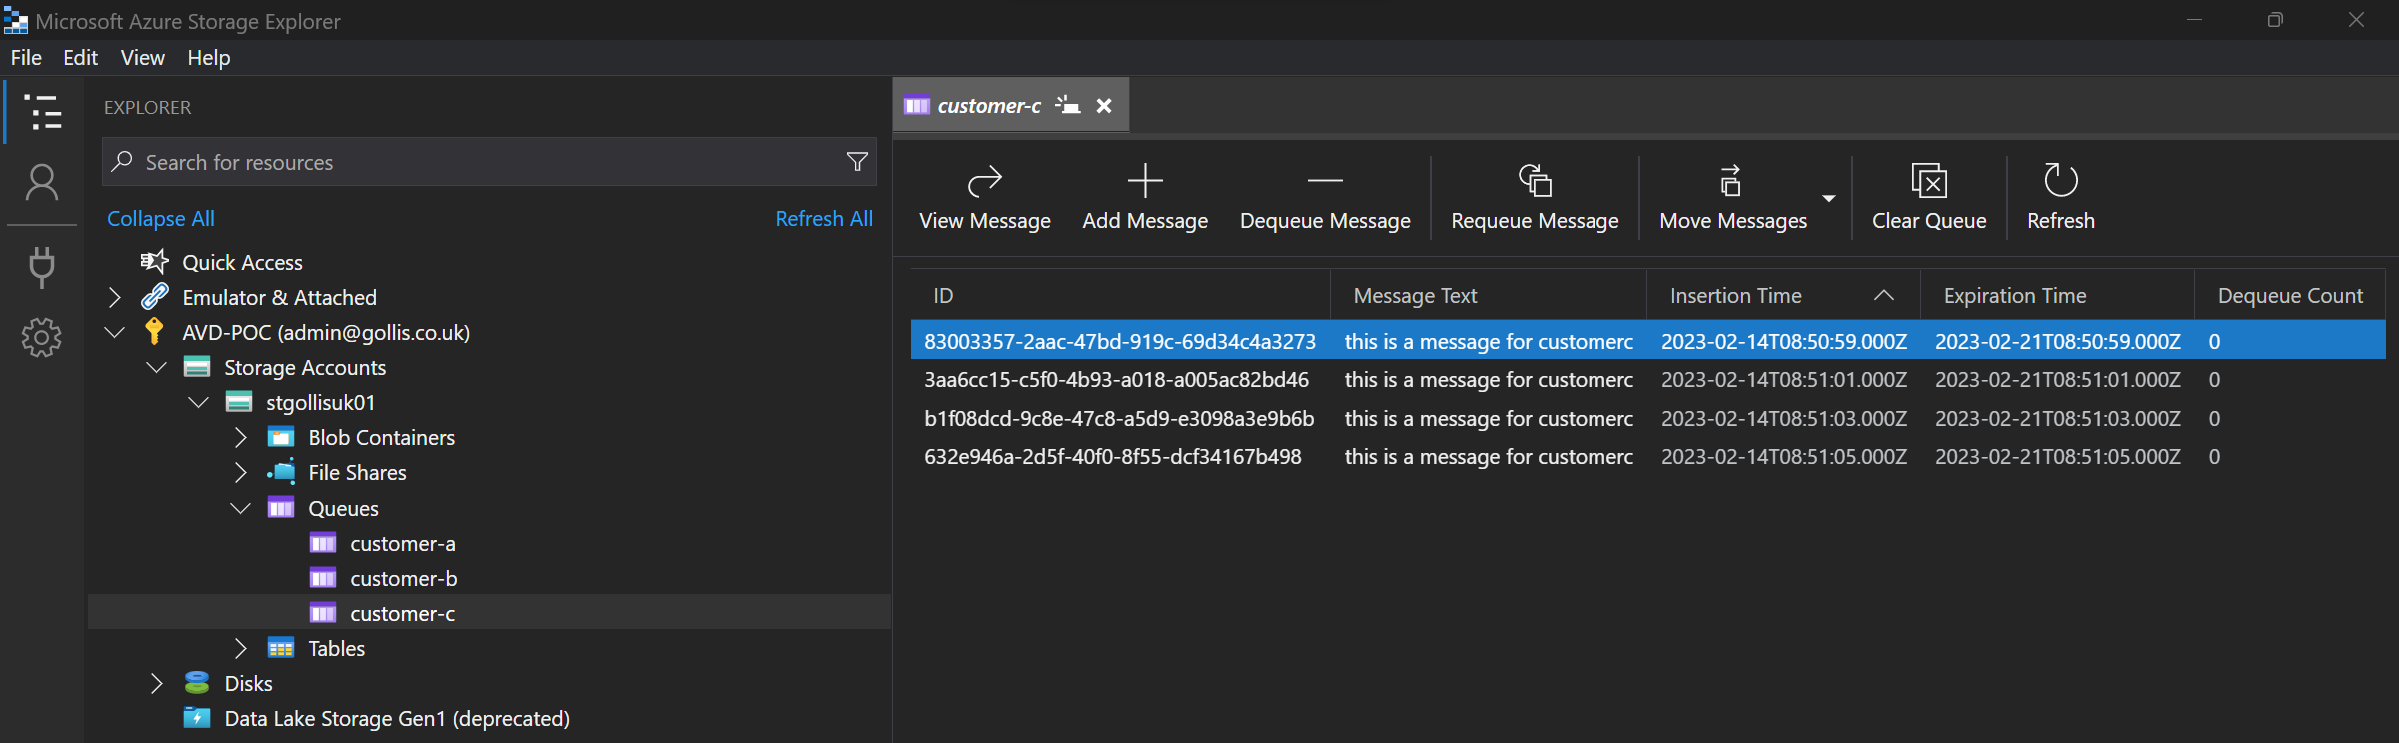
Task: Click the Tables grid icon
Action: [x=281, y=648]
